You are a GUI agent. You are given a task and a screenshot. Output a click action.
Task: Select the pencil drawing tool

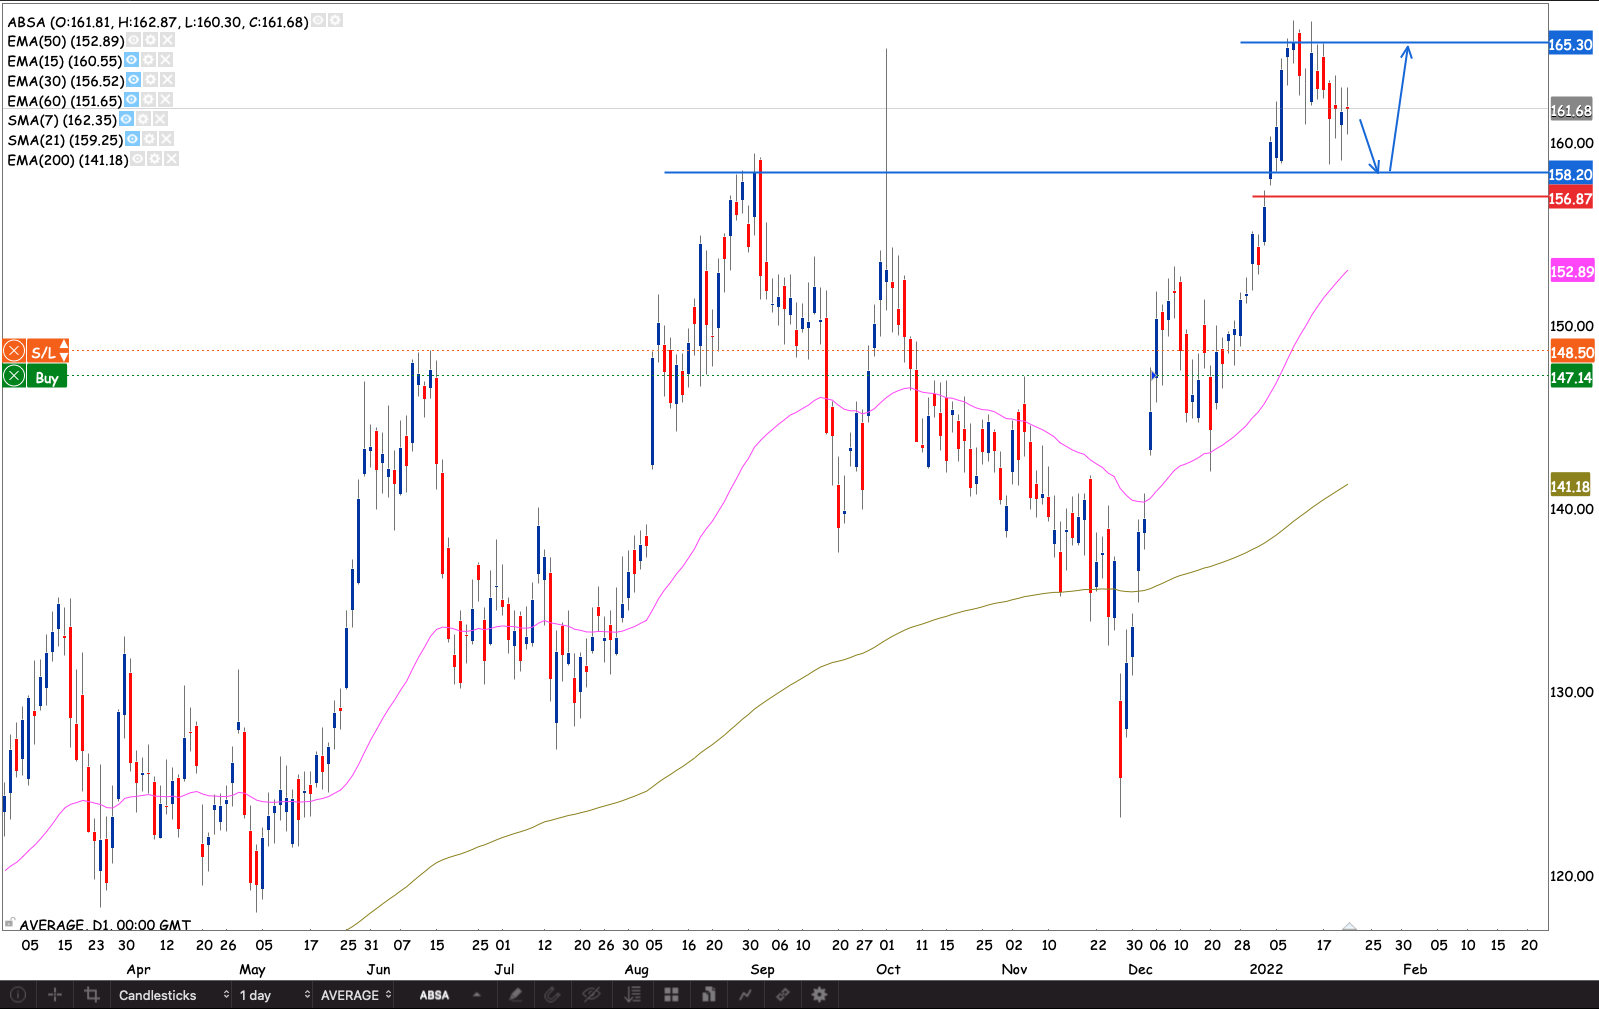(516, 995)
